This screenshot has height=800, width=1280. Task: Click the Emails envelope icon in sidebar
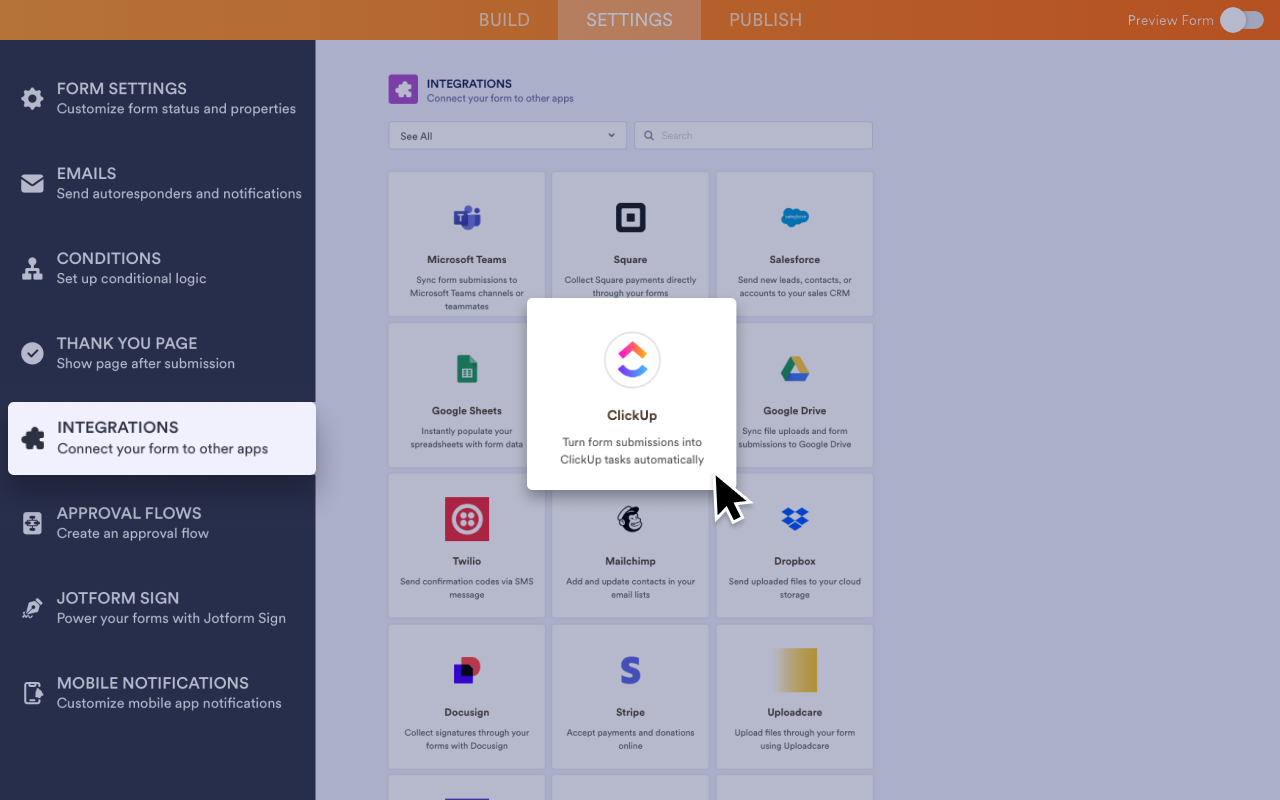(31, 182)
